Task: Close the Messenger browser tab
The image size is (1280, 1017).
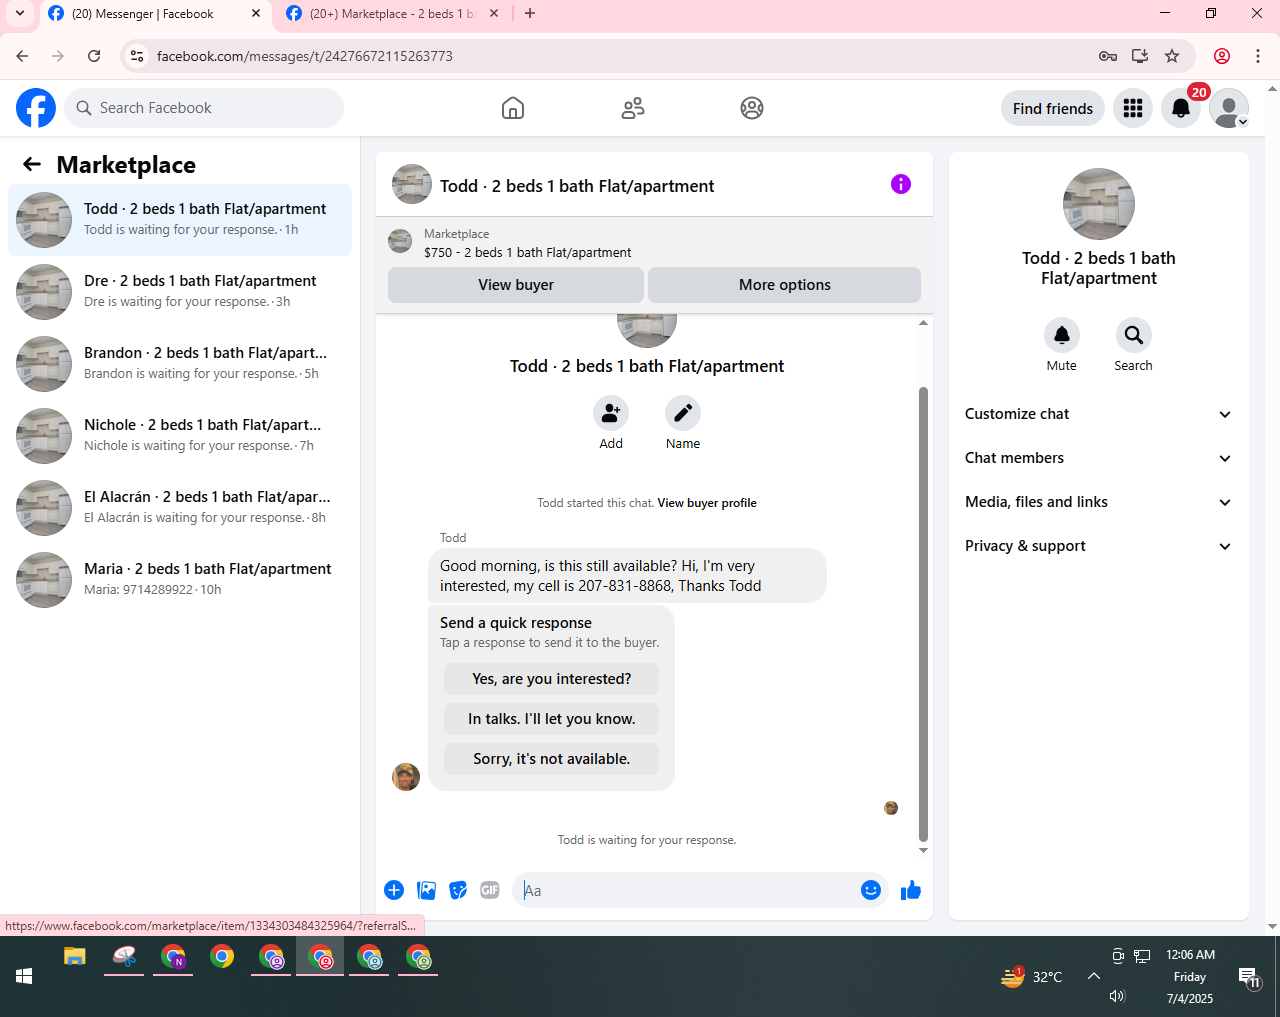Action: coord(256,14)
